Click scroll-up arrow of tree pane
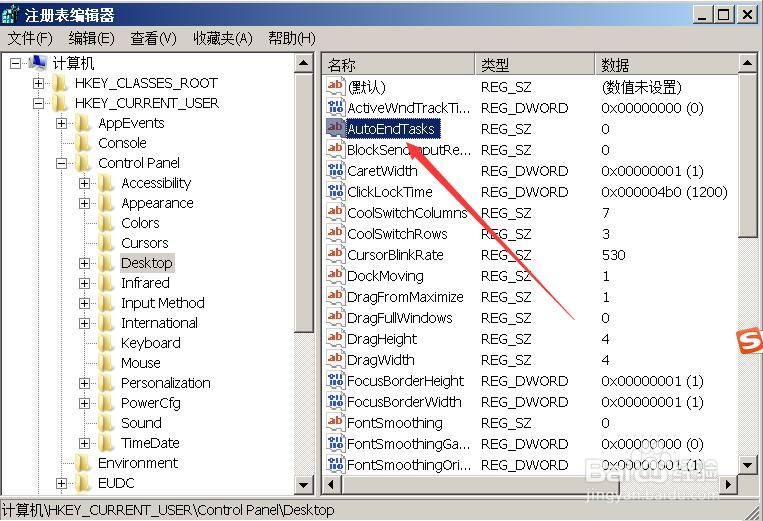763x521 pixels. click(x=304, y=63)
